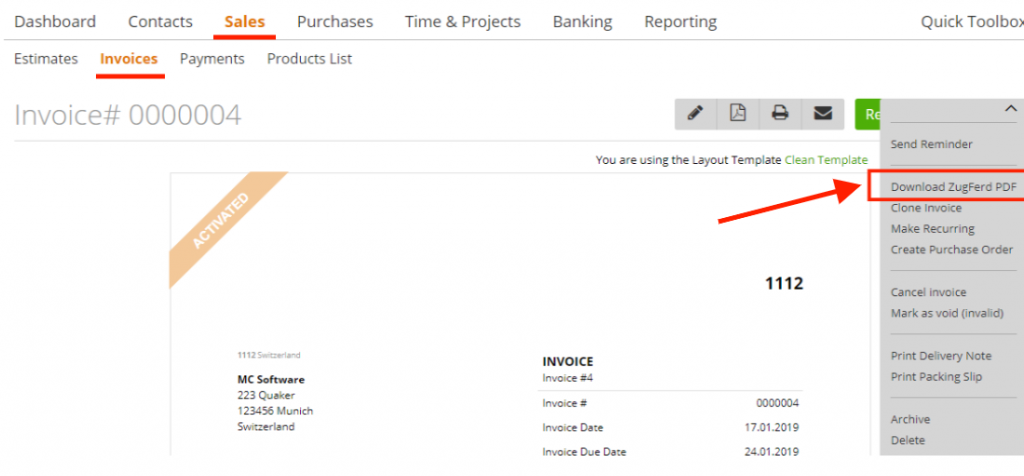Screen dimensions: 1024x476
Task: Open the Payments sub-tab
Action: click(212, 59)
